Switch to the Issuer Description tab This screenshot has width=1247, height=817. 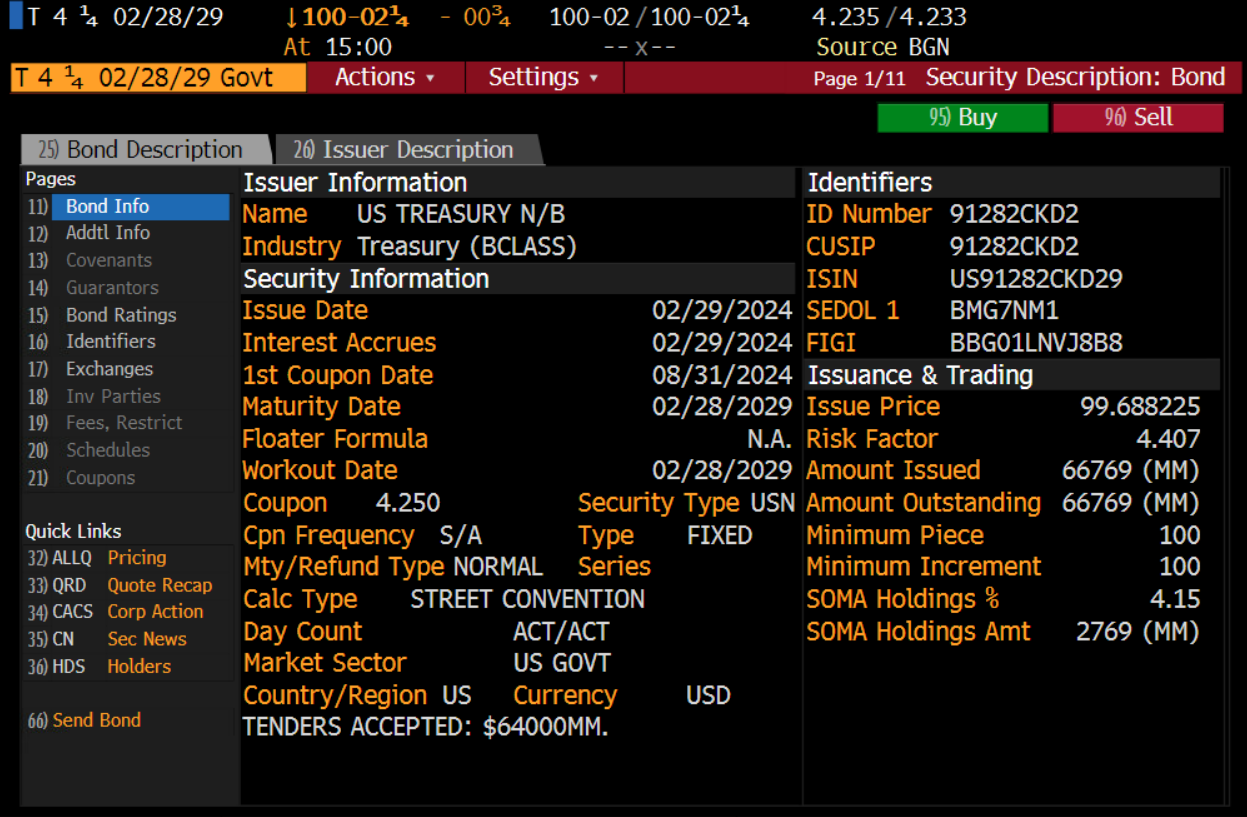405,150
